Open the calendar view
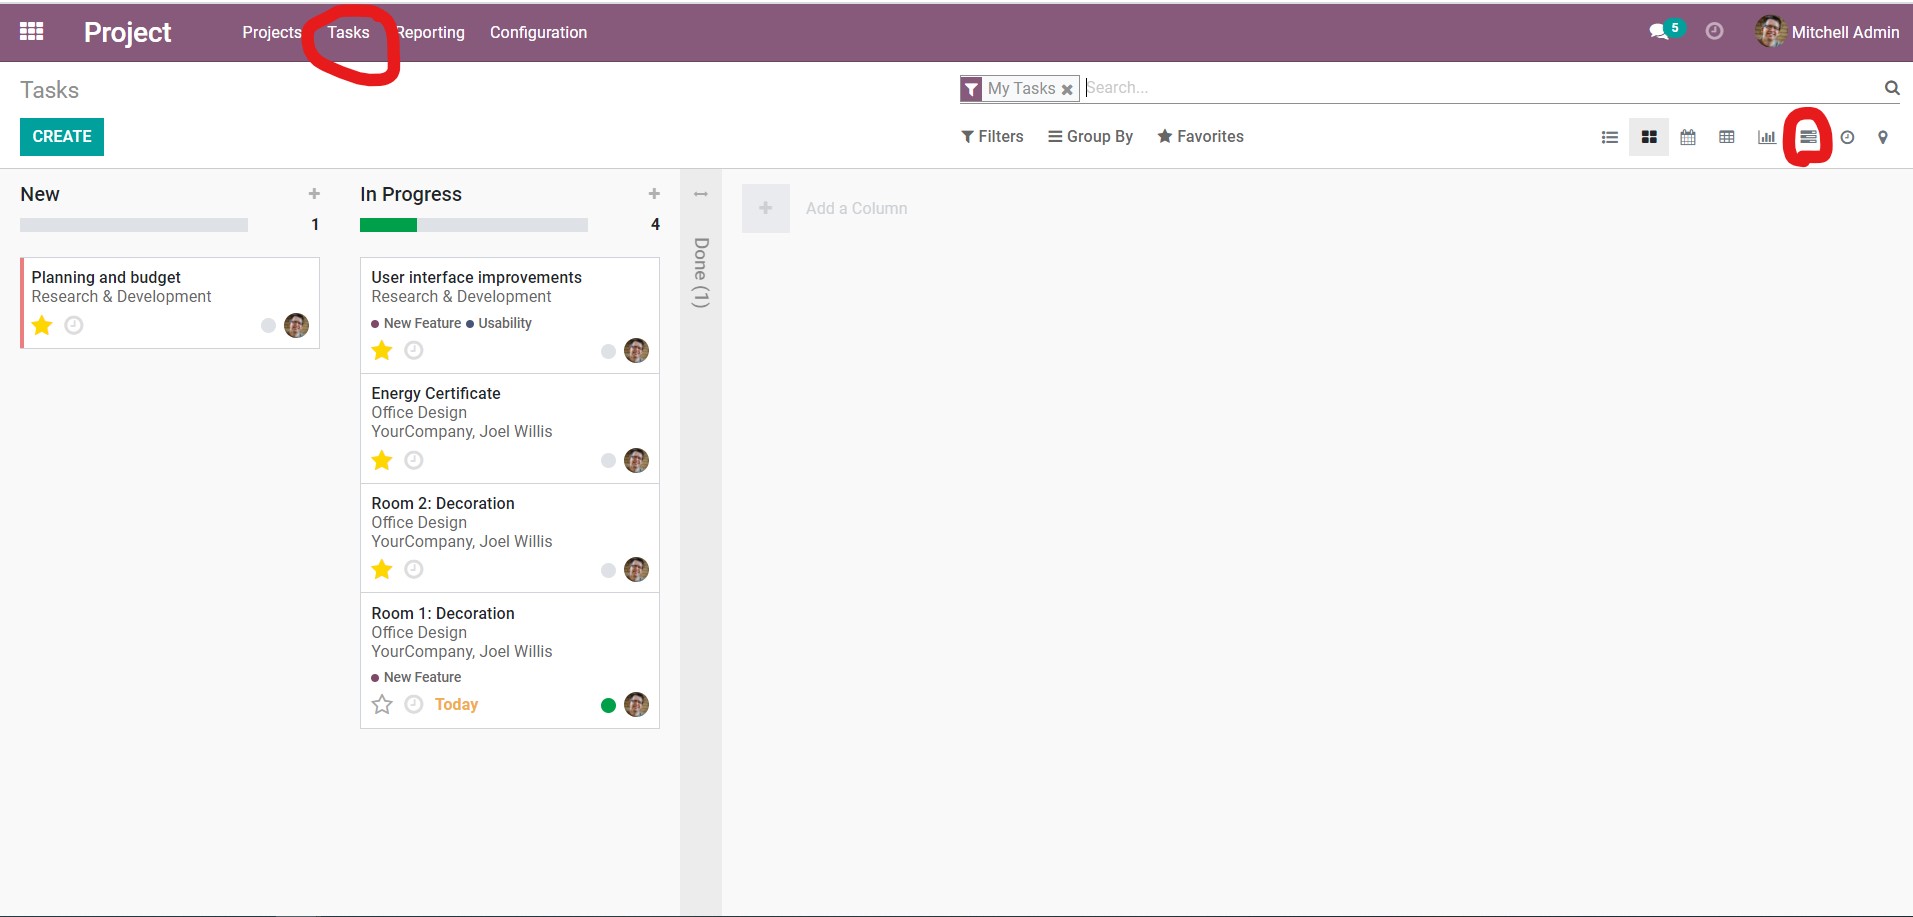1913x917 pixels. 1688,137
